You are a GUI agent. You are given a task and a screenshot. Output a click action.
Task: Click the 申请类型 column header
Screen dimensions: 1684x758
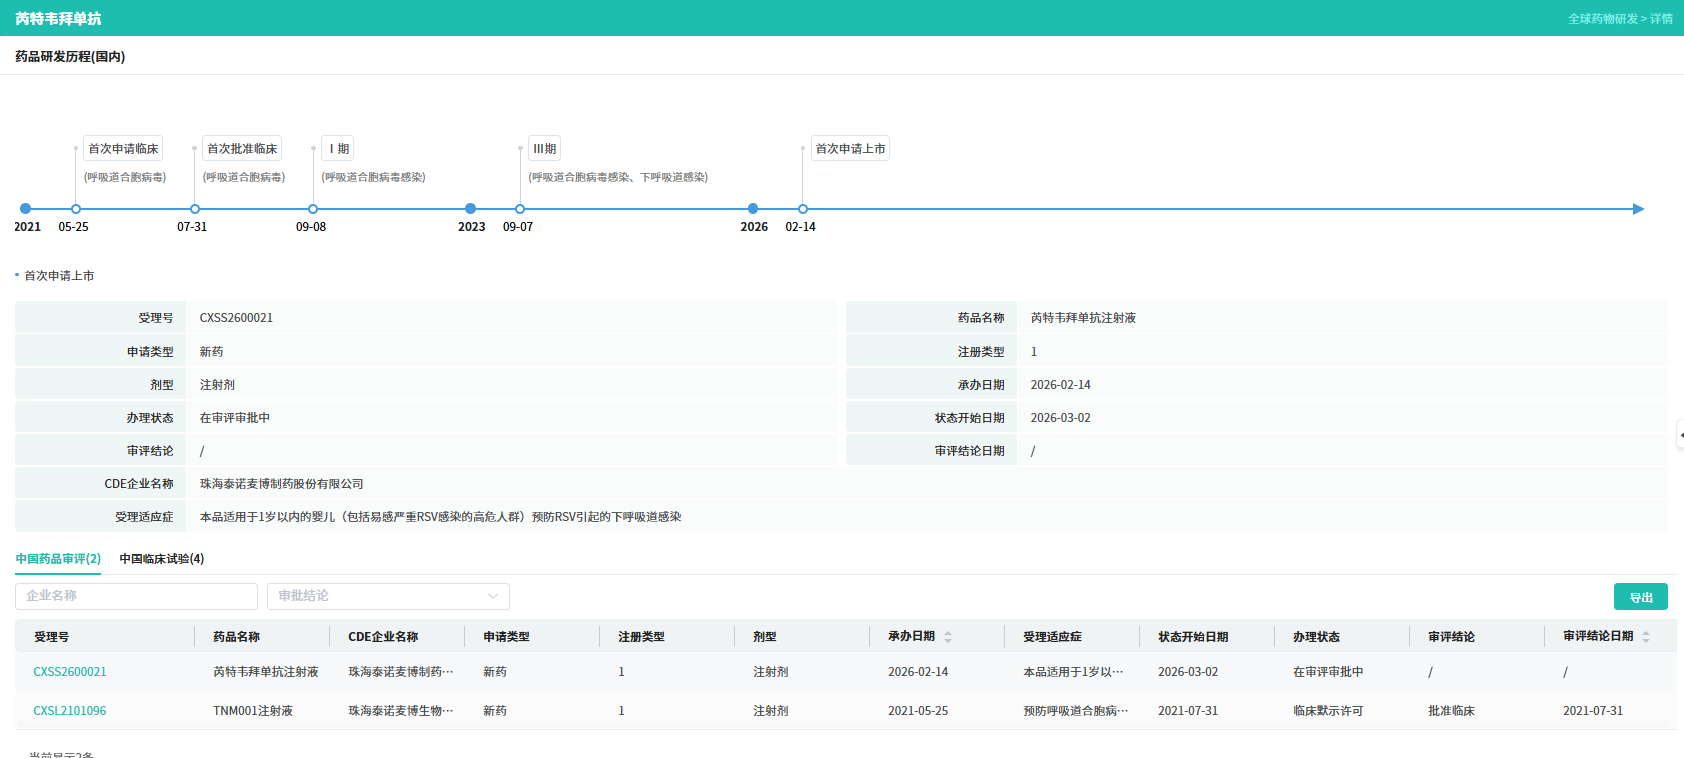[506, 637]
